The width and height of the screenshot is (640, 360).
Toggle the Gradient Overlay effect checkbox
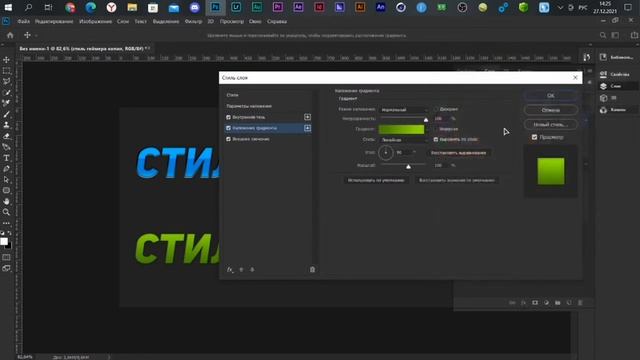pos(228,128)
